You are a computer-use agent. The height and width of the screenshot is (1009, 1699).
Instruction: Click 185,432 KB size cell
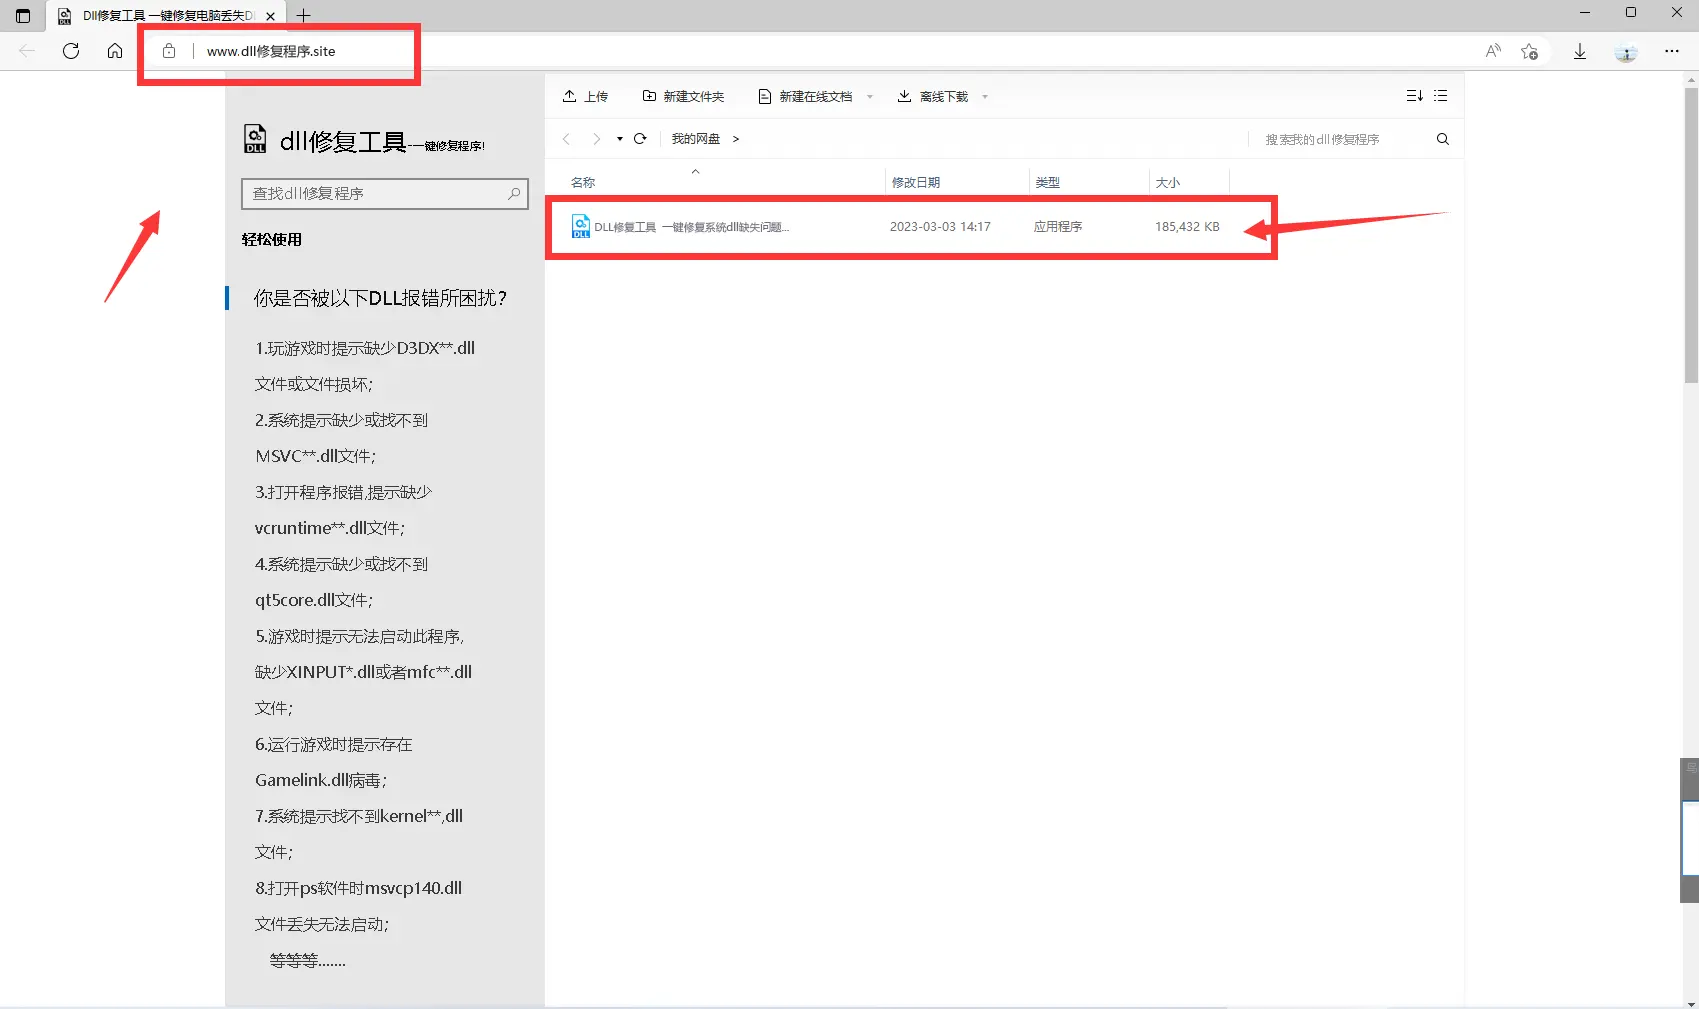1187,227
